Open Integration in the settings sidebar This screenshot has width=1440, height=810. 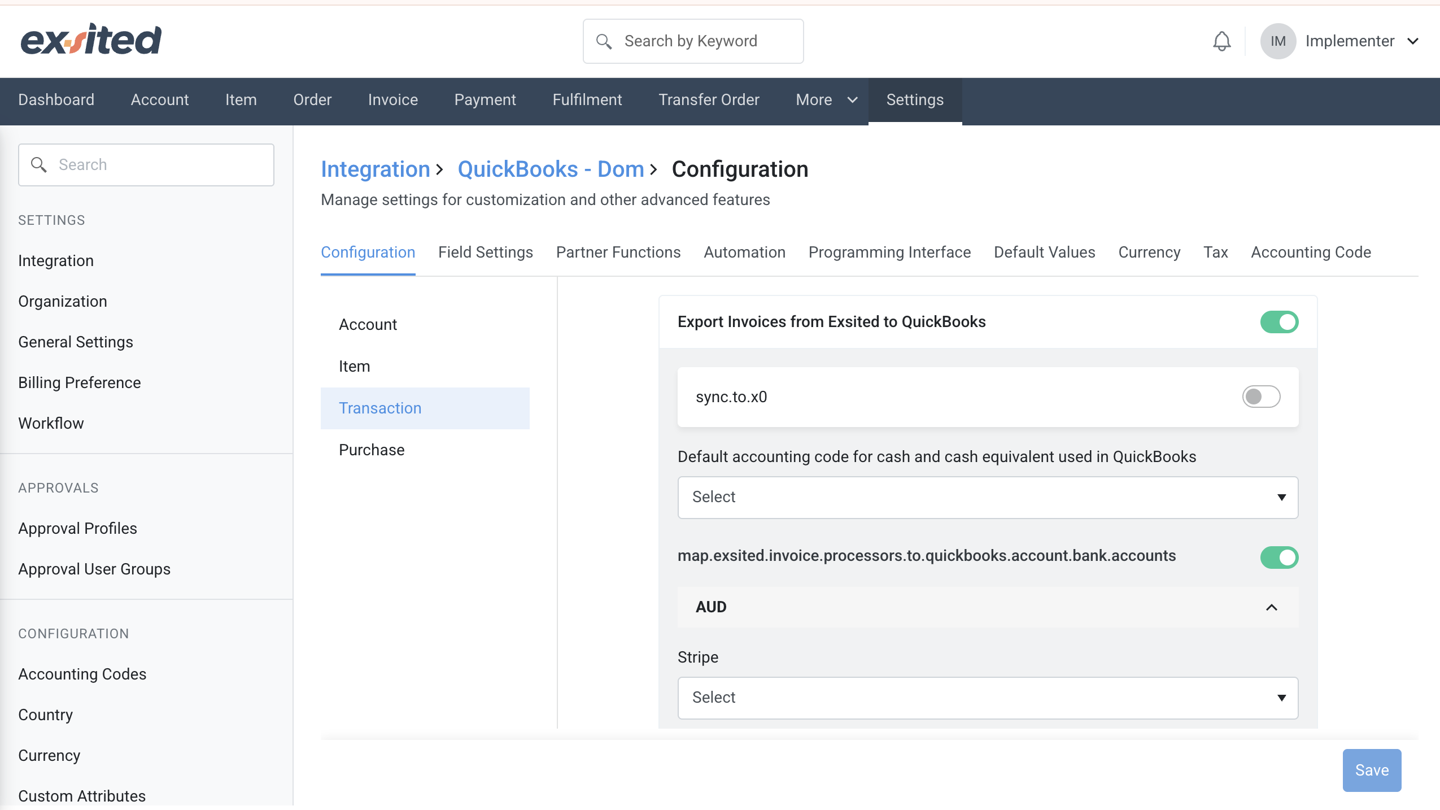[56, 261]
